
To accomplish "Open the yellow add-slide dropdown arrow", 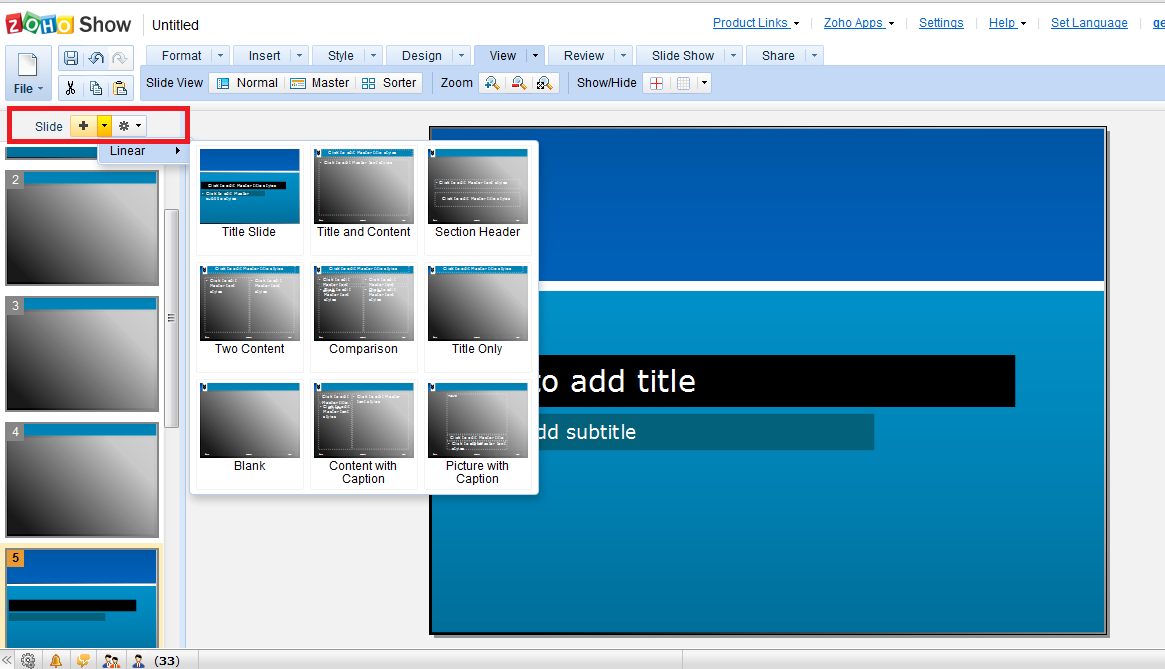I will 104,126.
